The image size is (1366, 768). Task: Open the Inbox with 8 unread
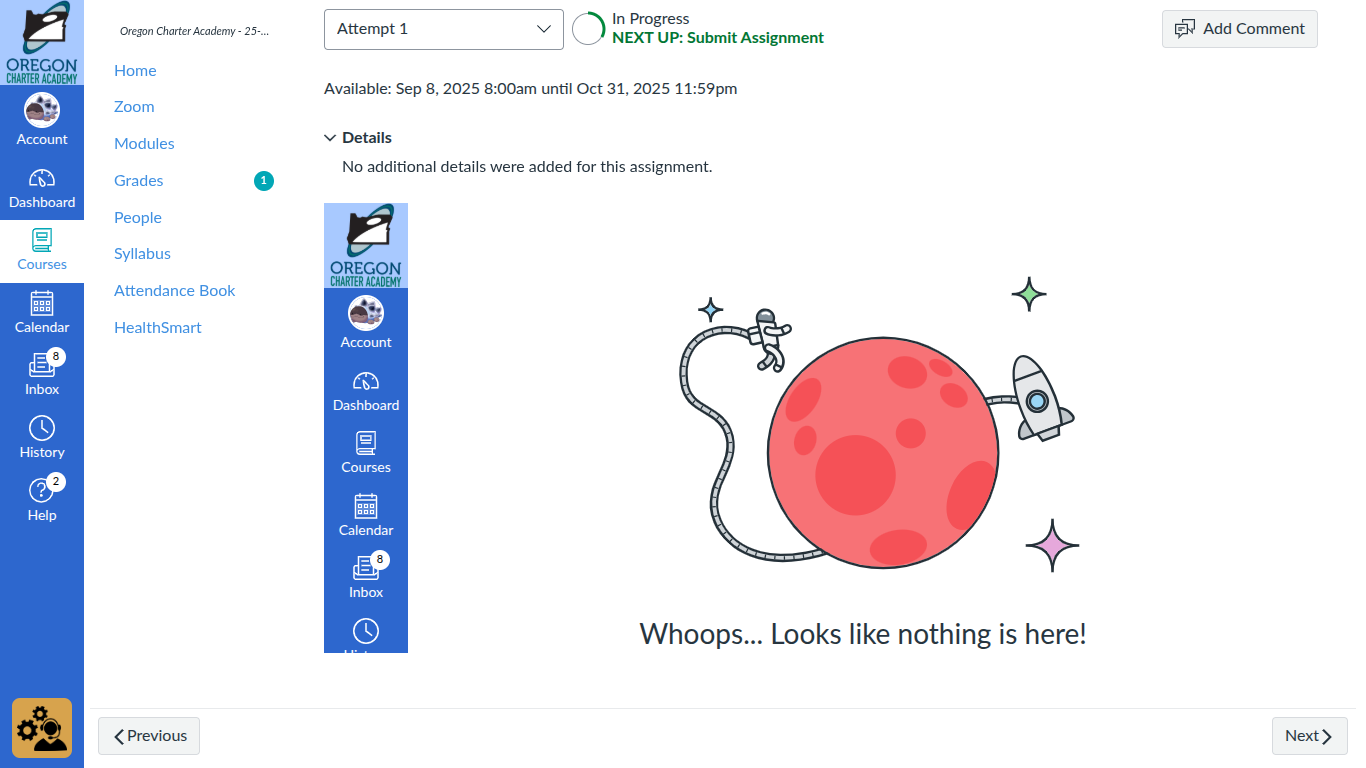point(42,376)
